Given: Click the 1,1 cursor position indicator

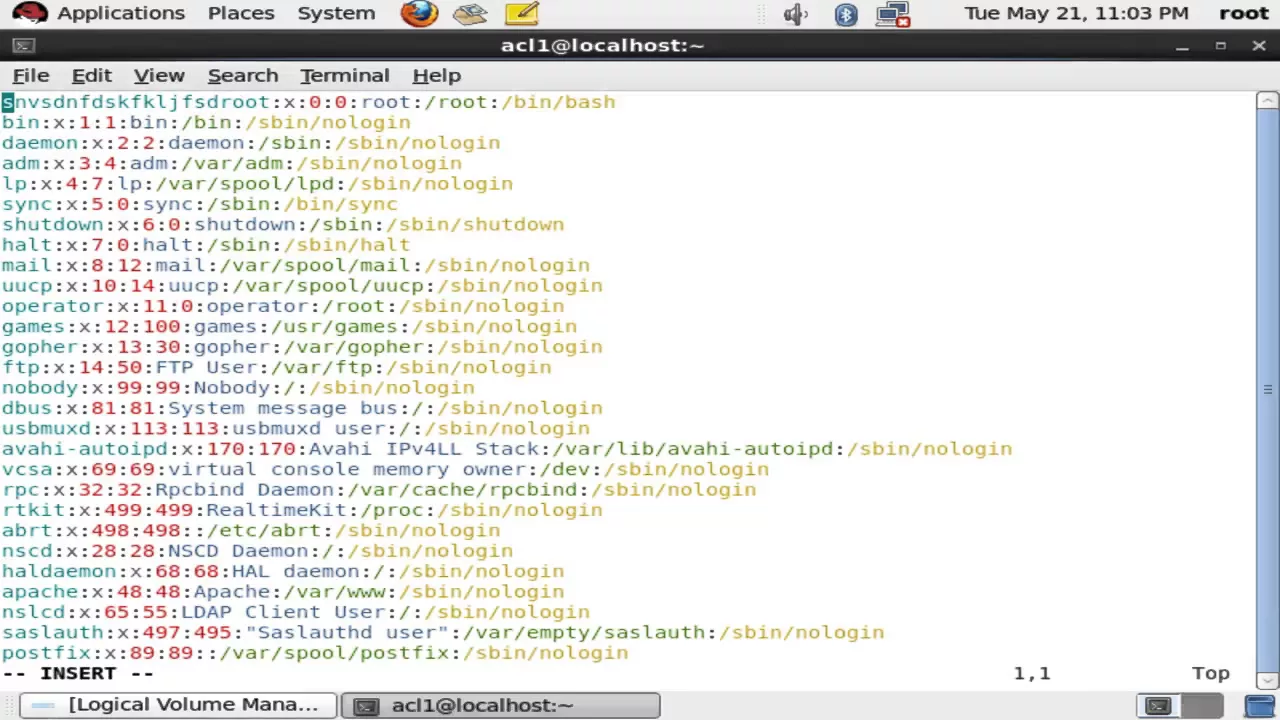Looking at the screenshot, I should pyautogui.click(x=1032, y=673).
